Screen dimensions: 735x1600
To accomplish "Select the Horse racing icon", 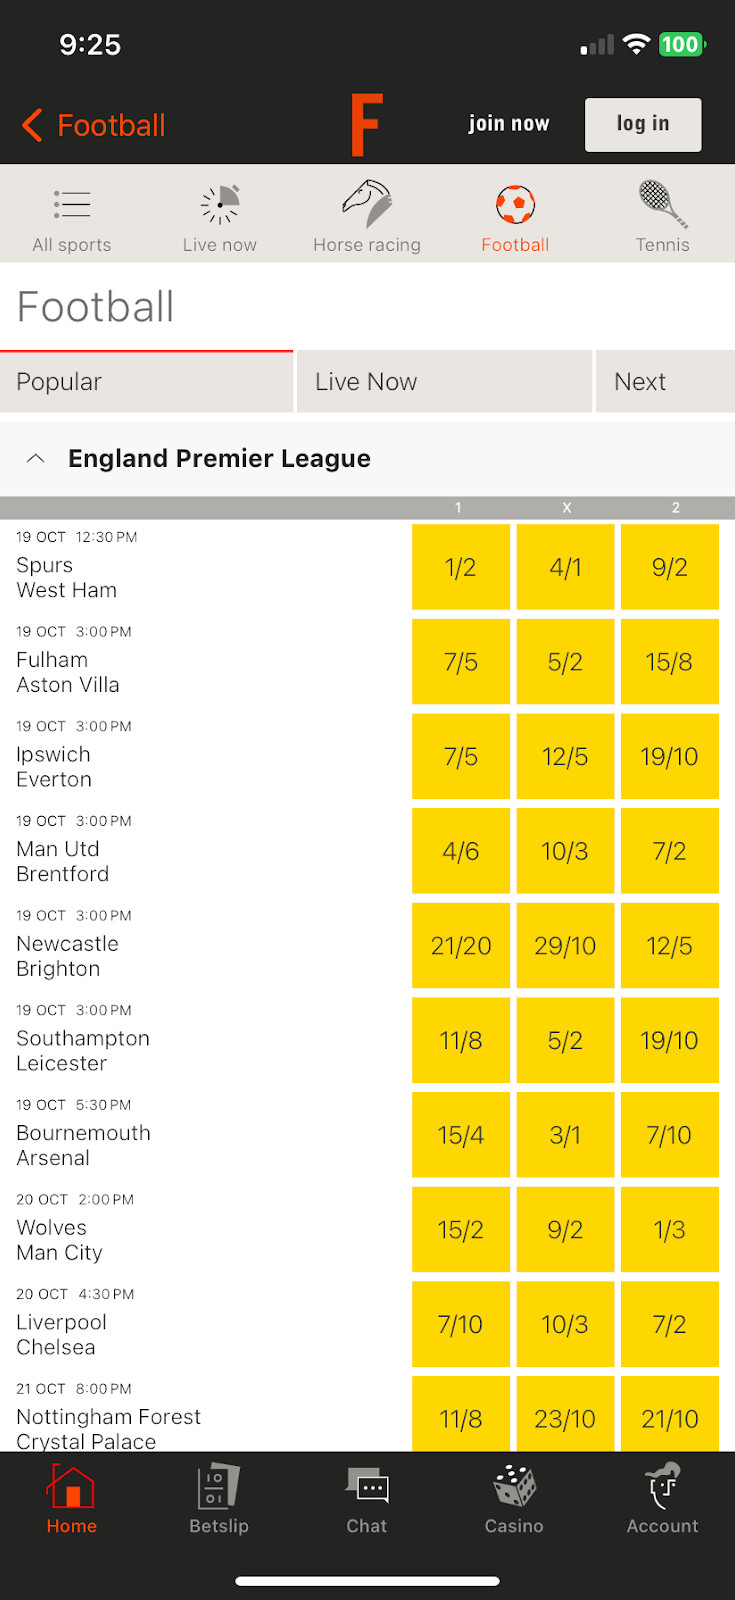I will click(x=367, y=204).
